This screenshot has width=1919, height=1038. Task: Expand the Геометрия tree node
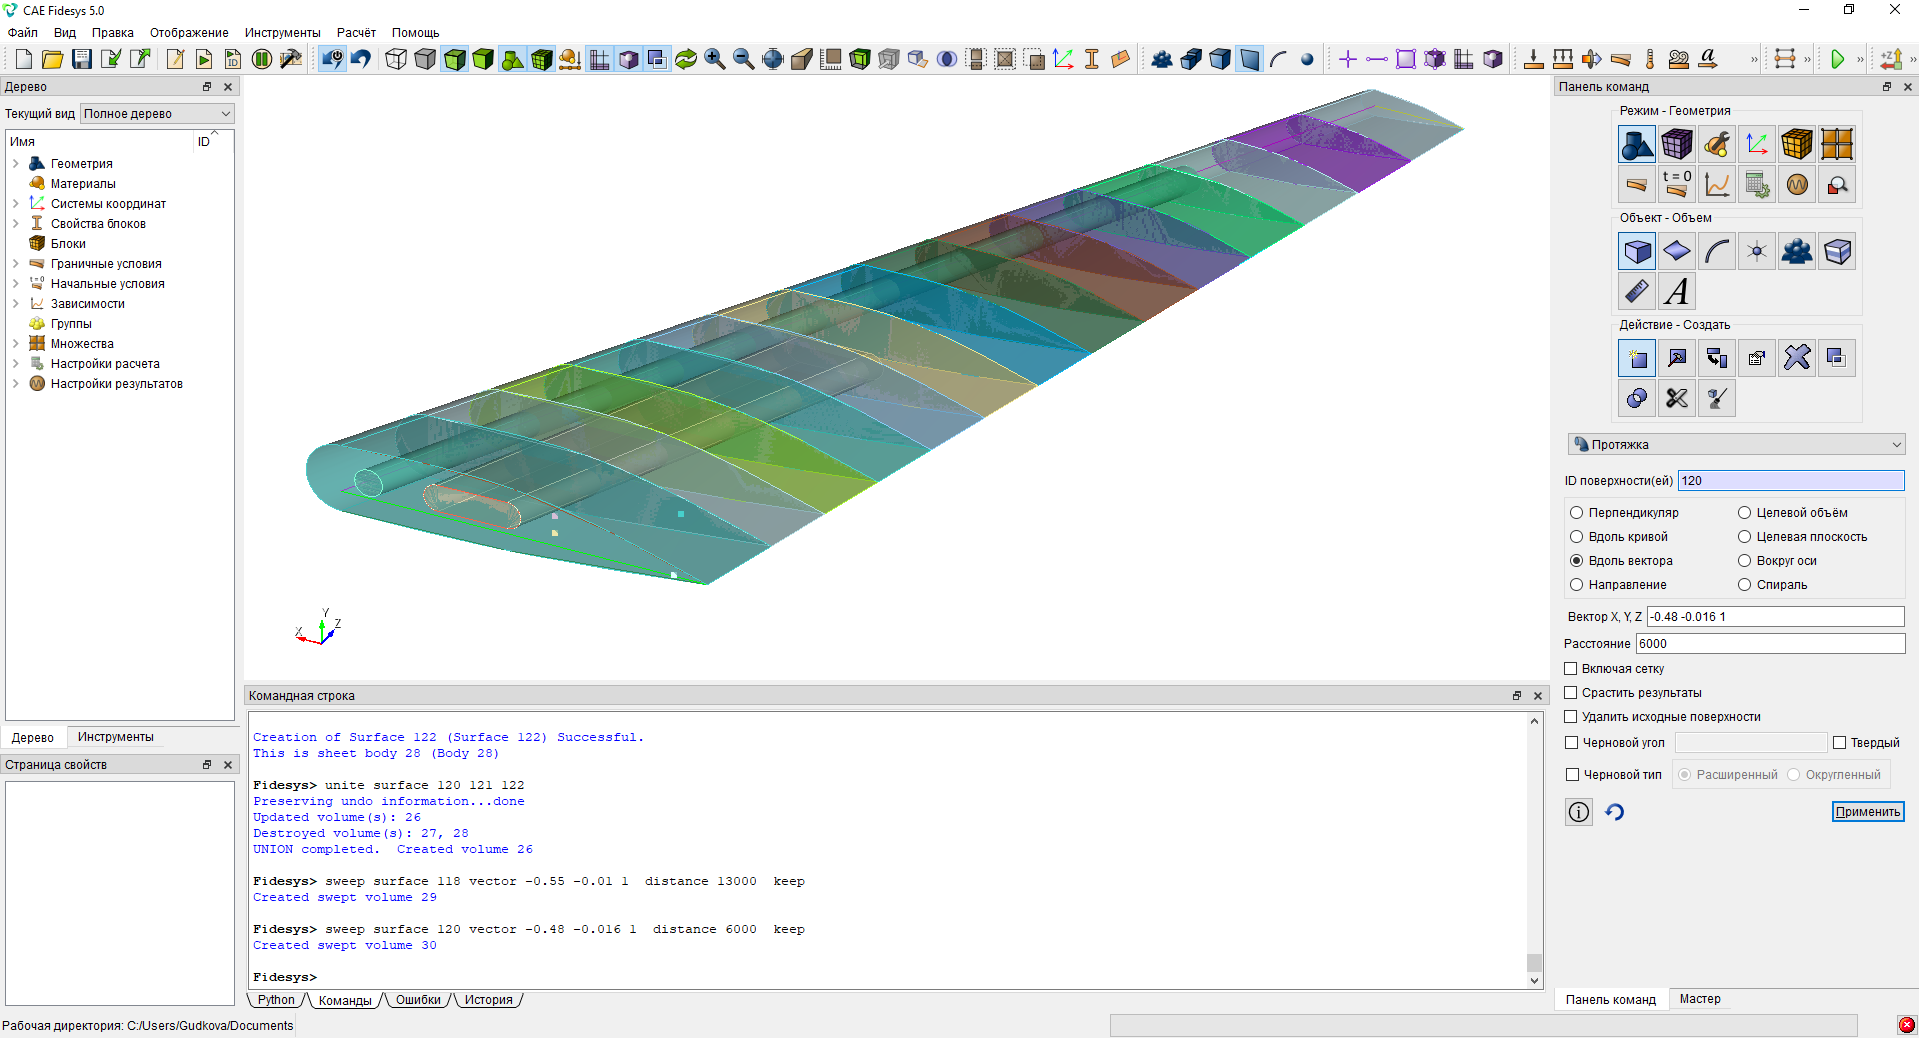[16, 164]
